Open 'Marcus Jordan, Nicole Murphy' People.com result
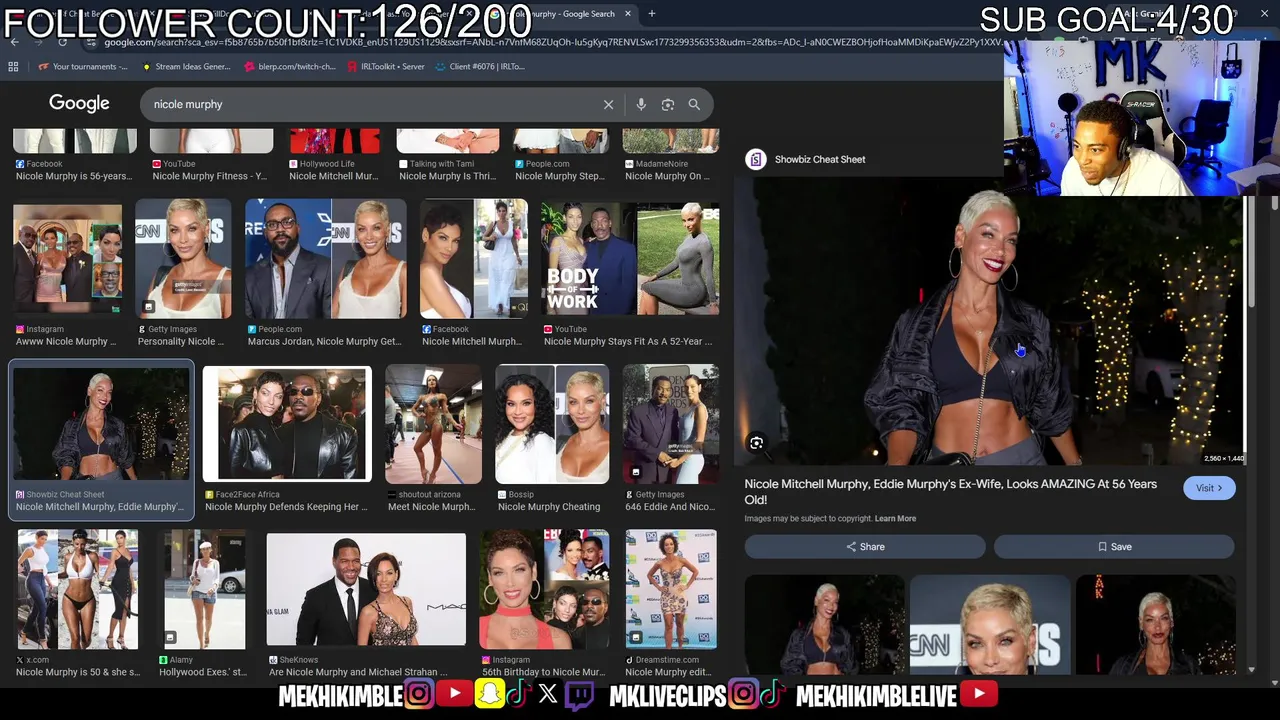 pyautogui.click(x=326, y=259)
